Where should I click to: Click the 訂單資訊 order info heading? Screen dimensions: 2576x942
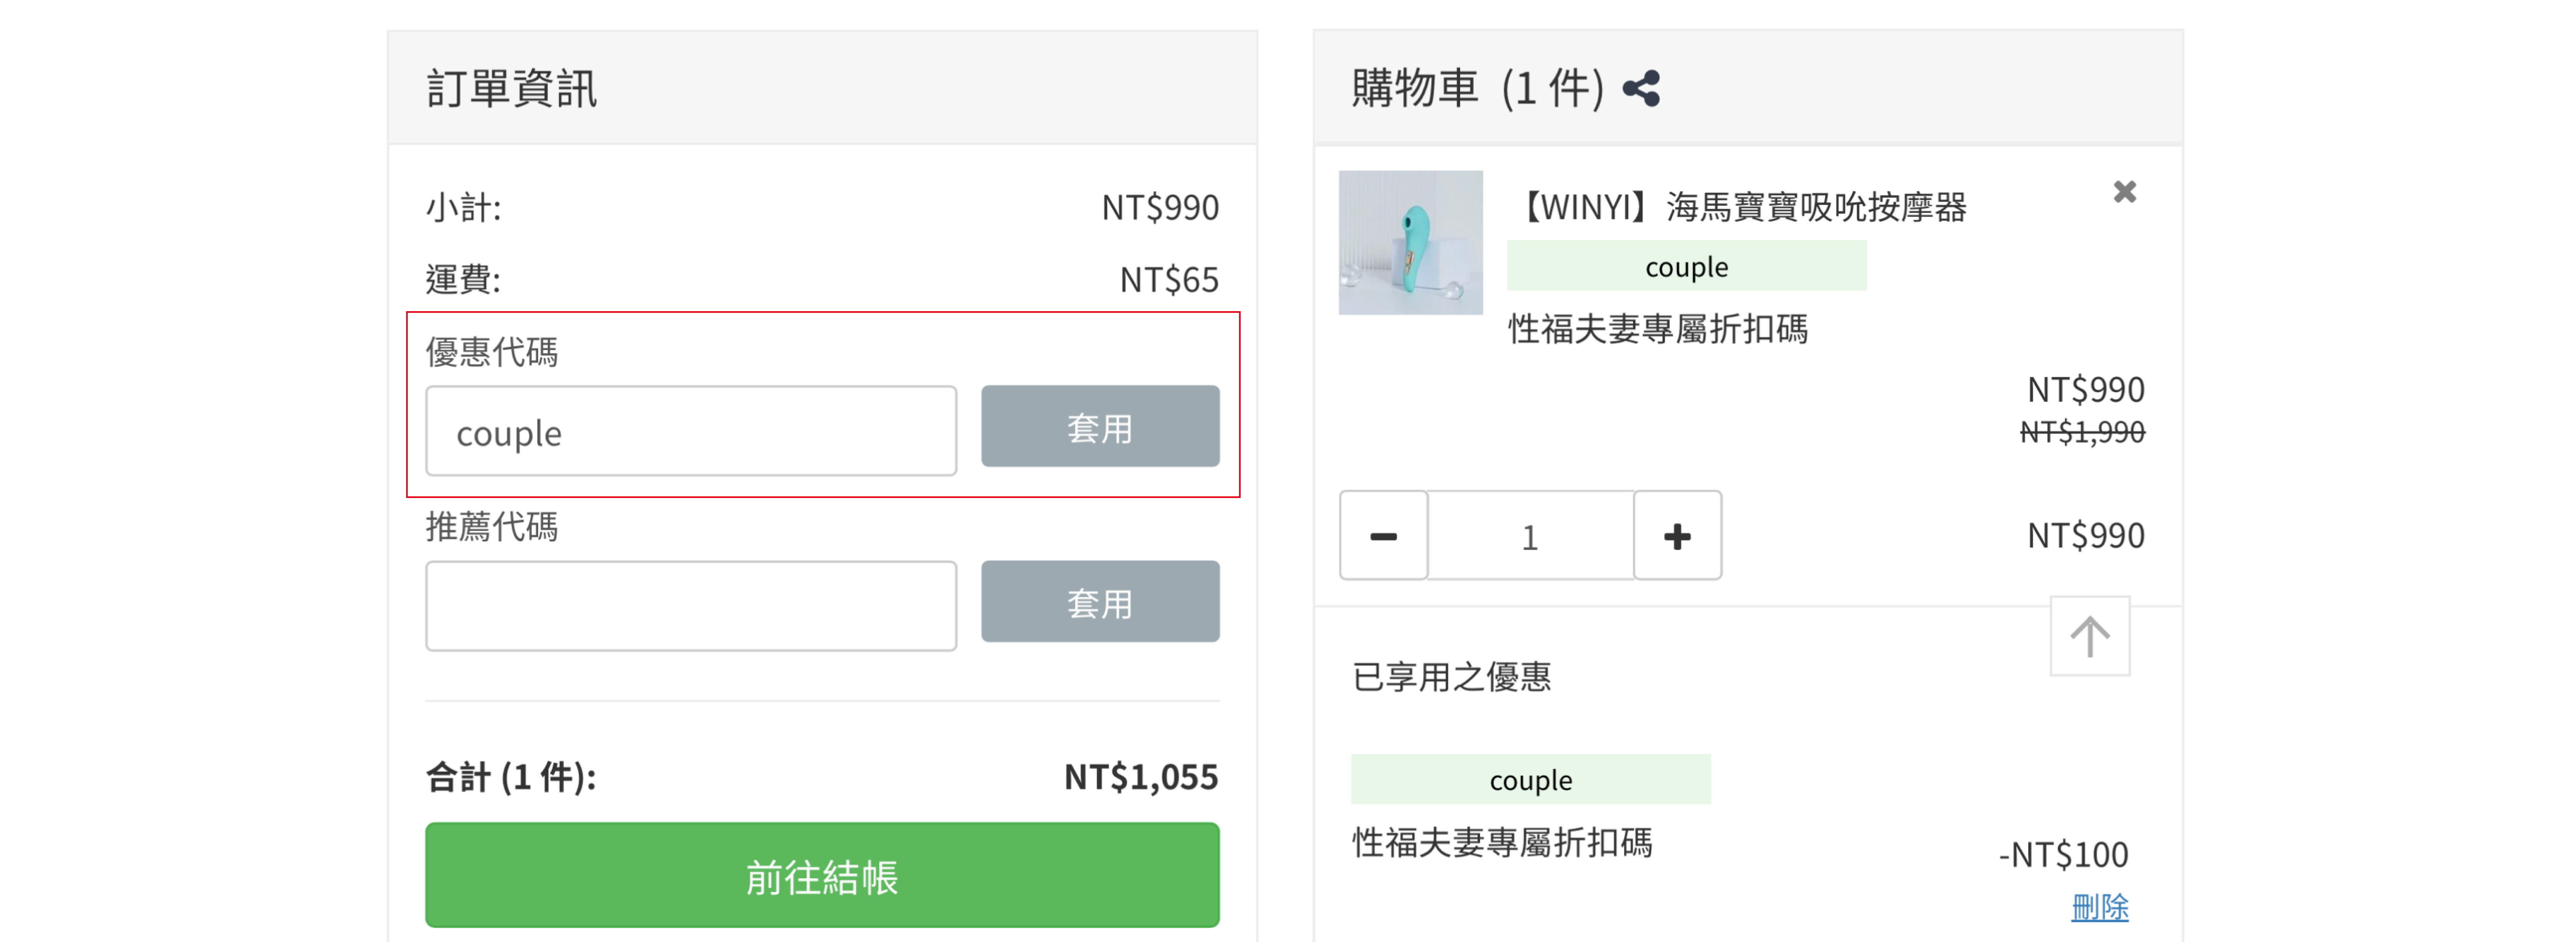pos(511,88)
